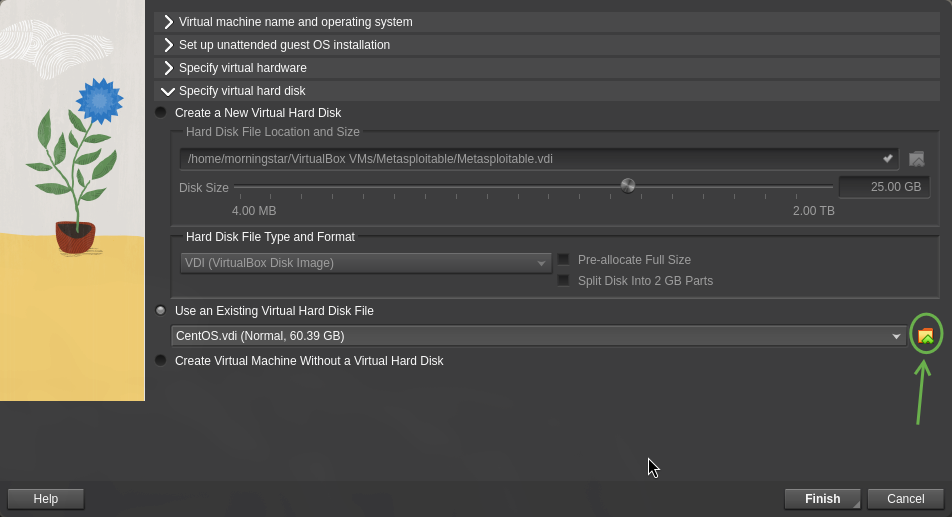The height and width of the screenshot is (517, 952).
Task: Open the VDI (VirtualBox Disk Image) format dropdown
Action: click(366, 263)
